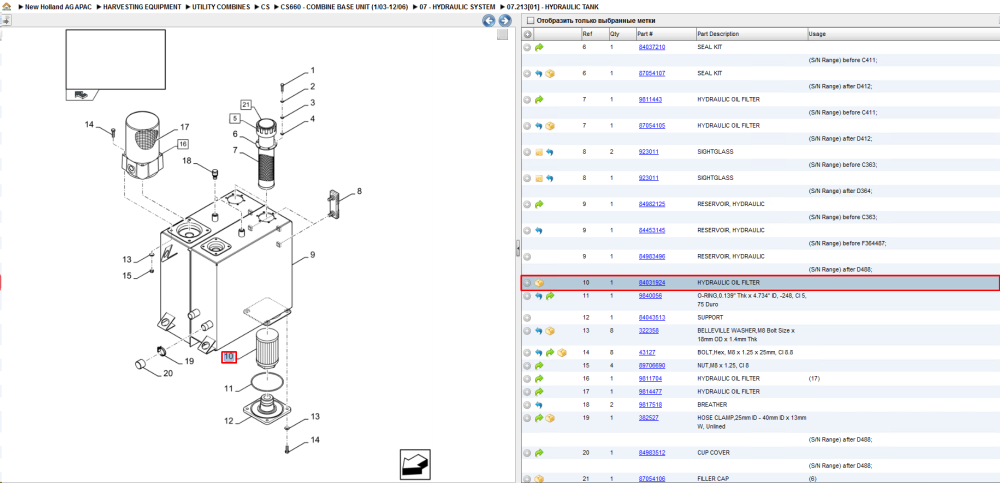Open part number link 923011 for qty 2

pos(649,152)
